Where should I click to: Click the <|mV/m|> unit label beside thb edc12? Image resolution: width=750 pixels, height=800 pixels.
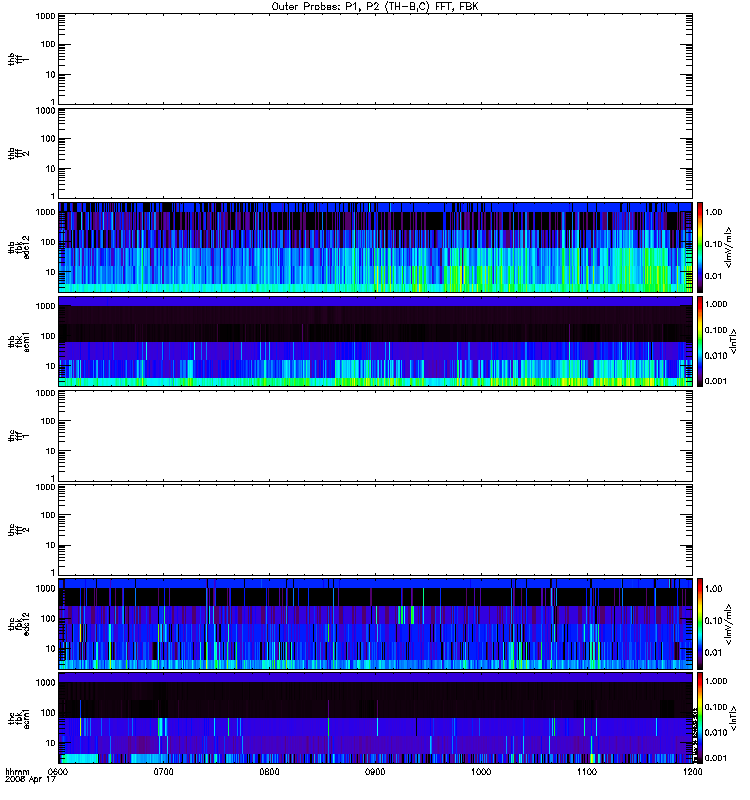pyautogui.click(x=729, y=247)
